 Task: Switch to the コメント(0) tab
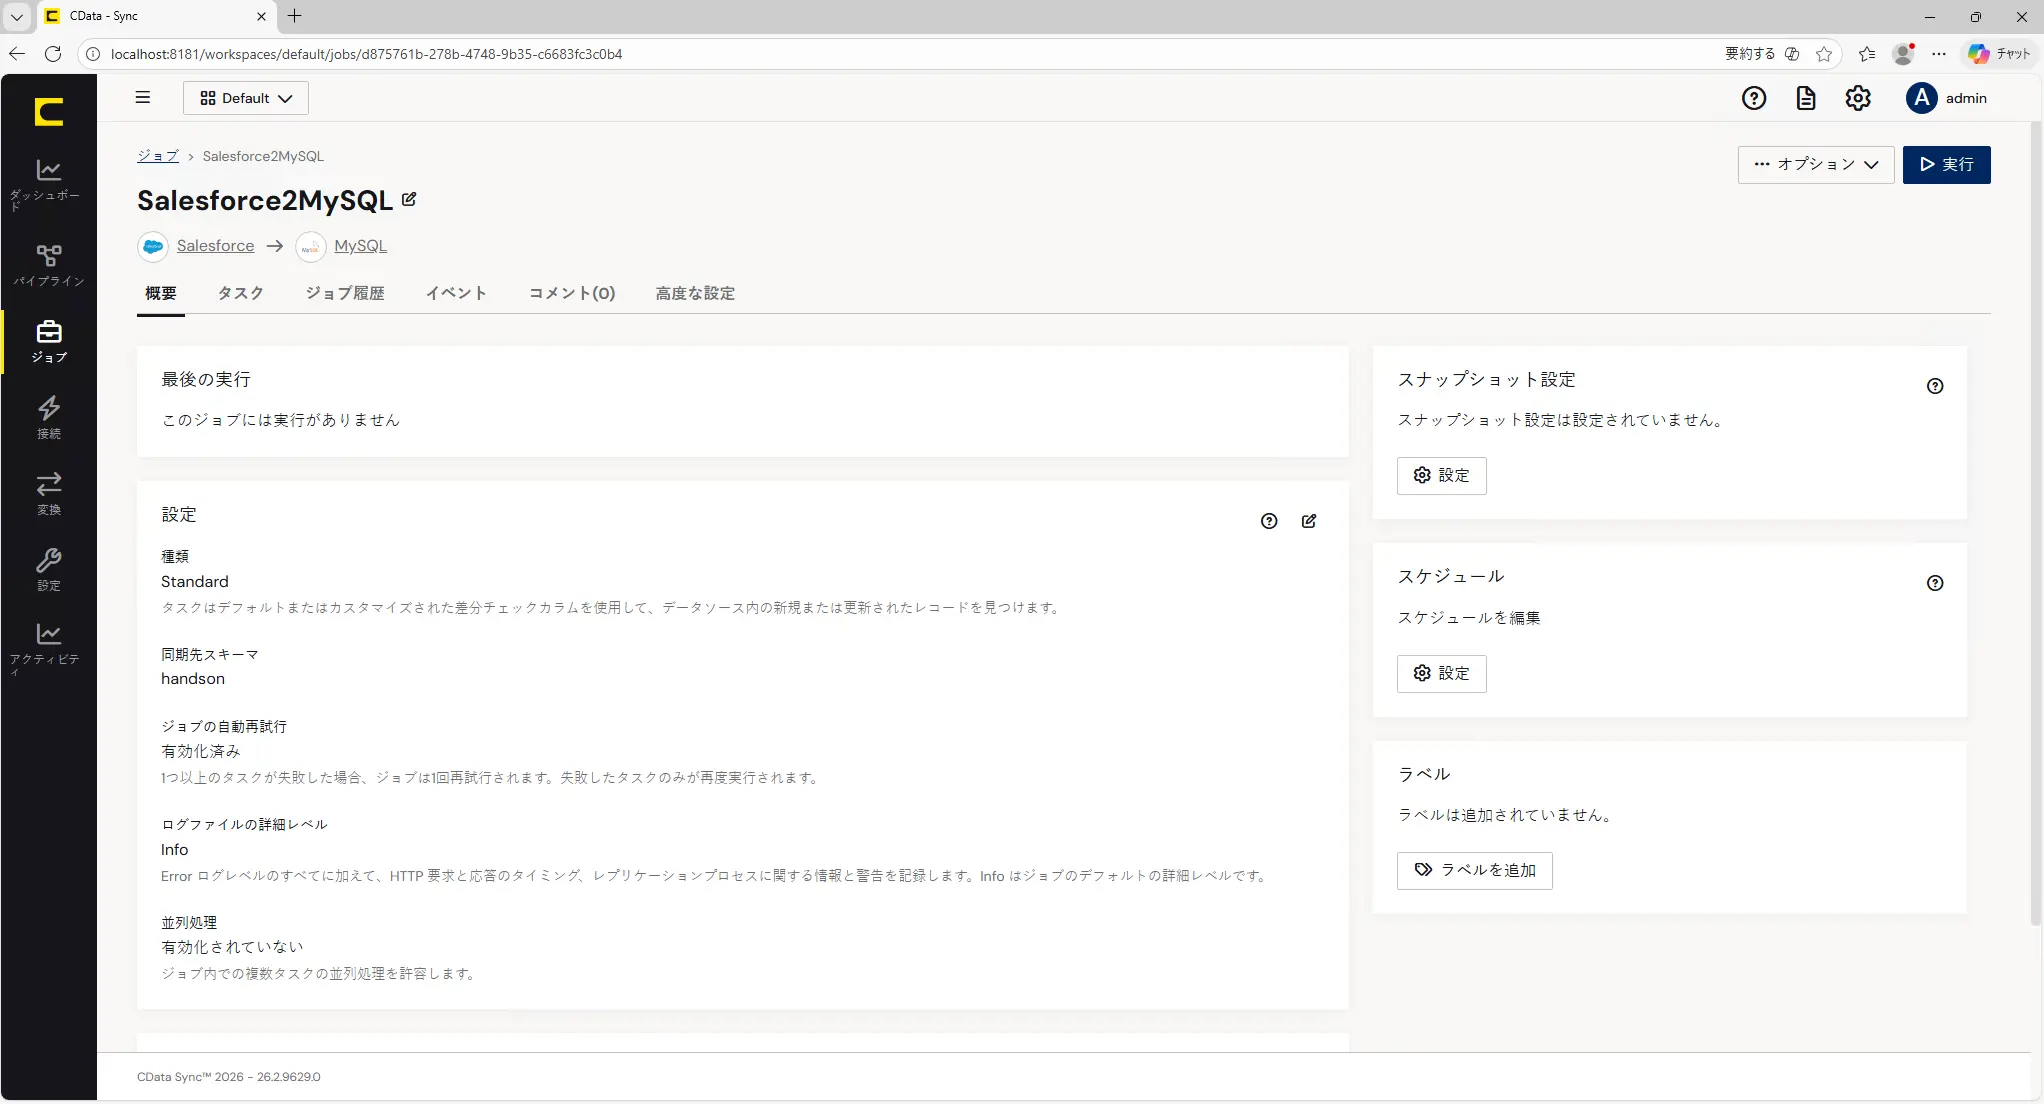(572, 293)
